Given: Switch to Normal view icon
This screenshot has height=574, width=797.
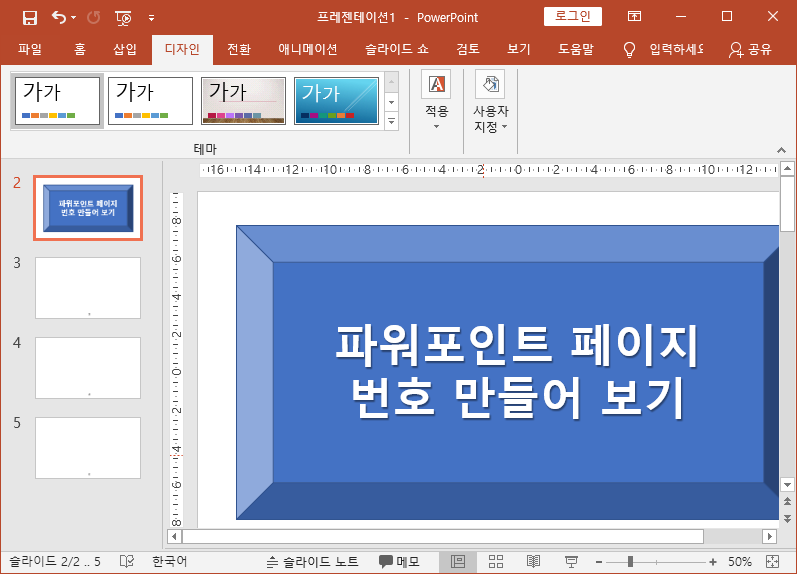Looking at the screenshot, I should point(458,562).
